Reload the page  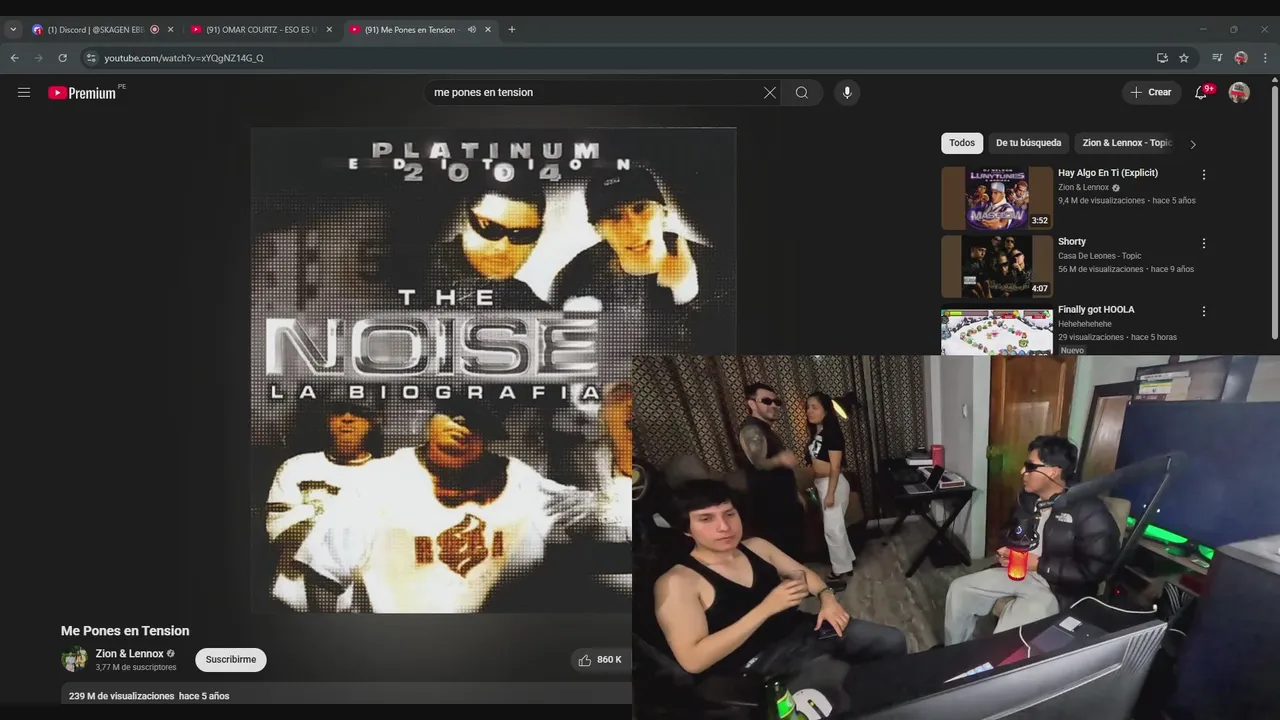[62, 58]
